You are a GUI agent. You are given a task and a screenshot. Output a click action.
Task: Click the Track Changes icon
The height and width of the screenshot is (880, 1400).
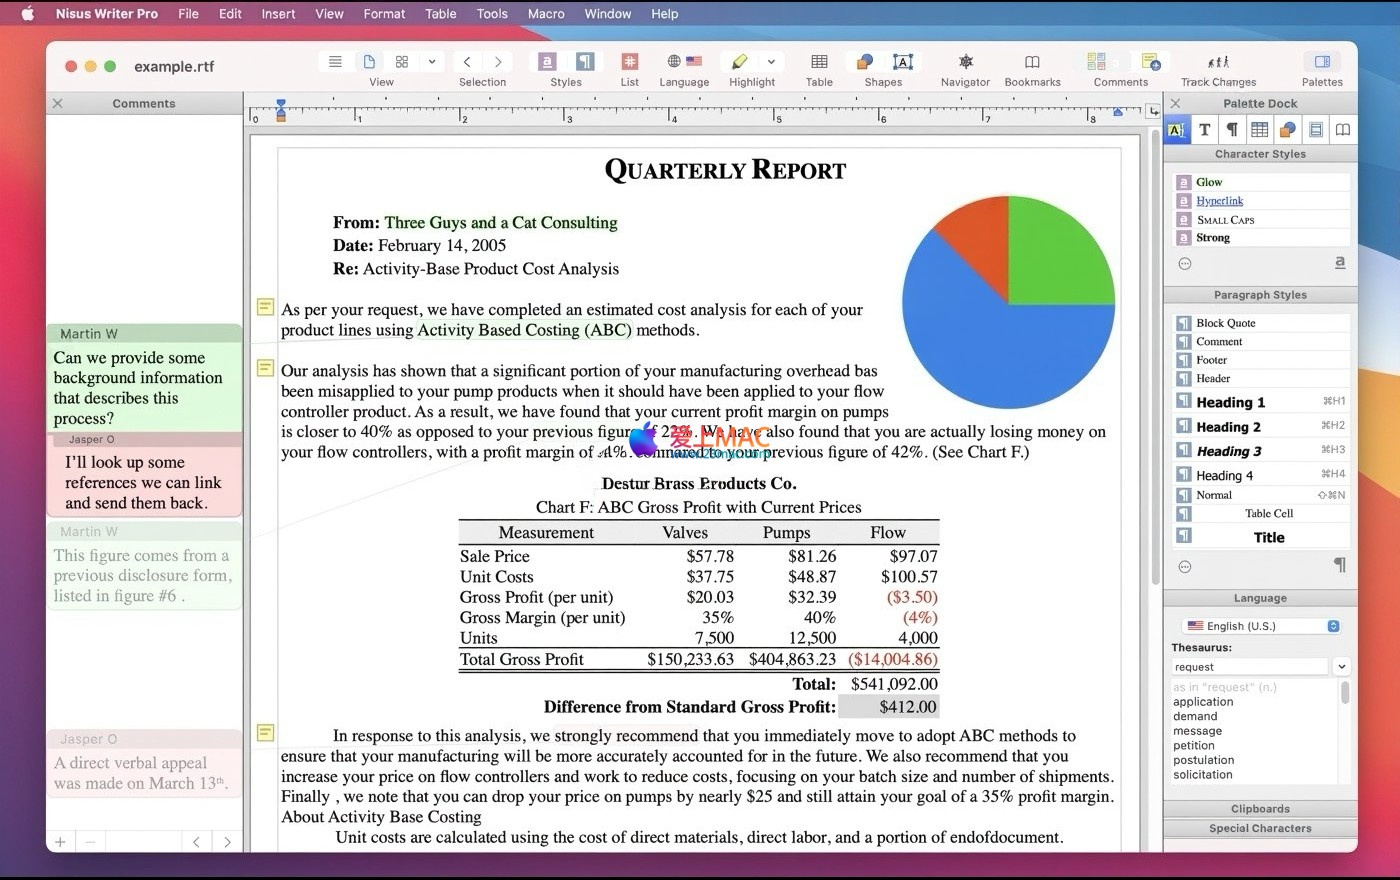pos(1218,62)
